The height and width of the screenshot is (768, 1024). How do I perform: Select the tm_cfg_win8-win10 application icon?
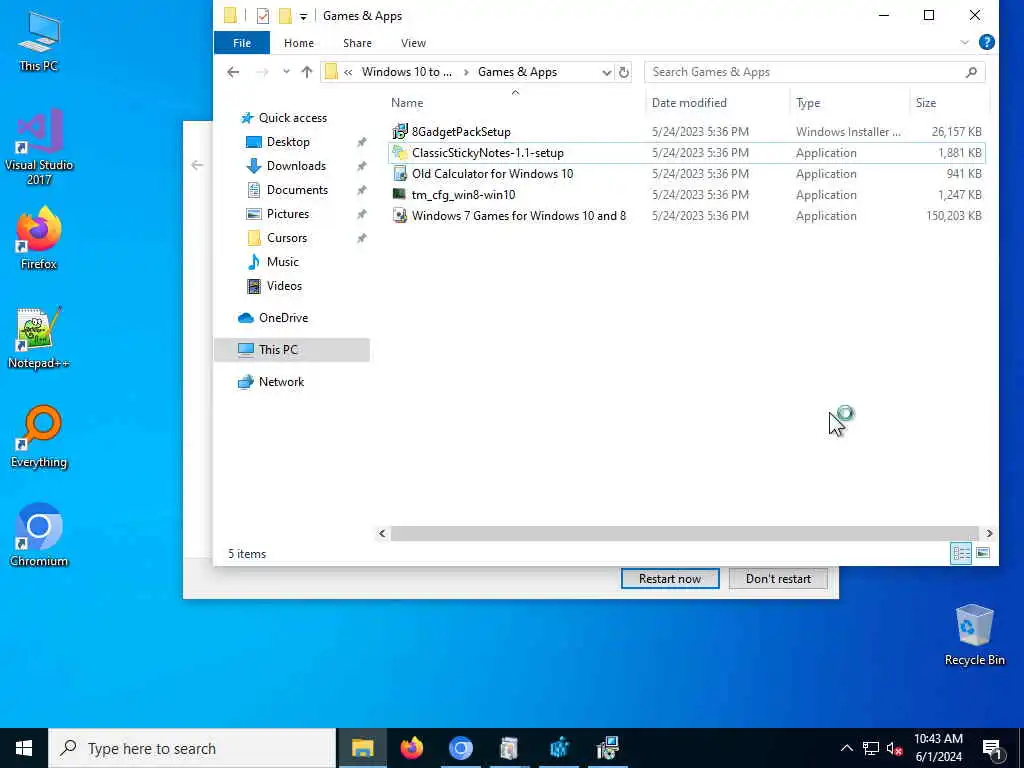[400, 195]
